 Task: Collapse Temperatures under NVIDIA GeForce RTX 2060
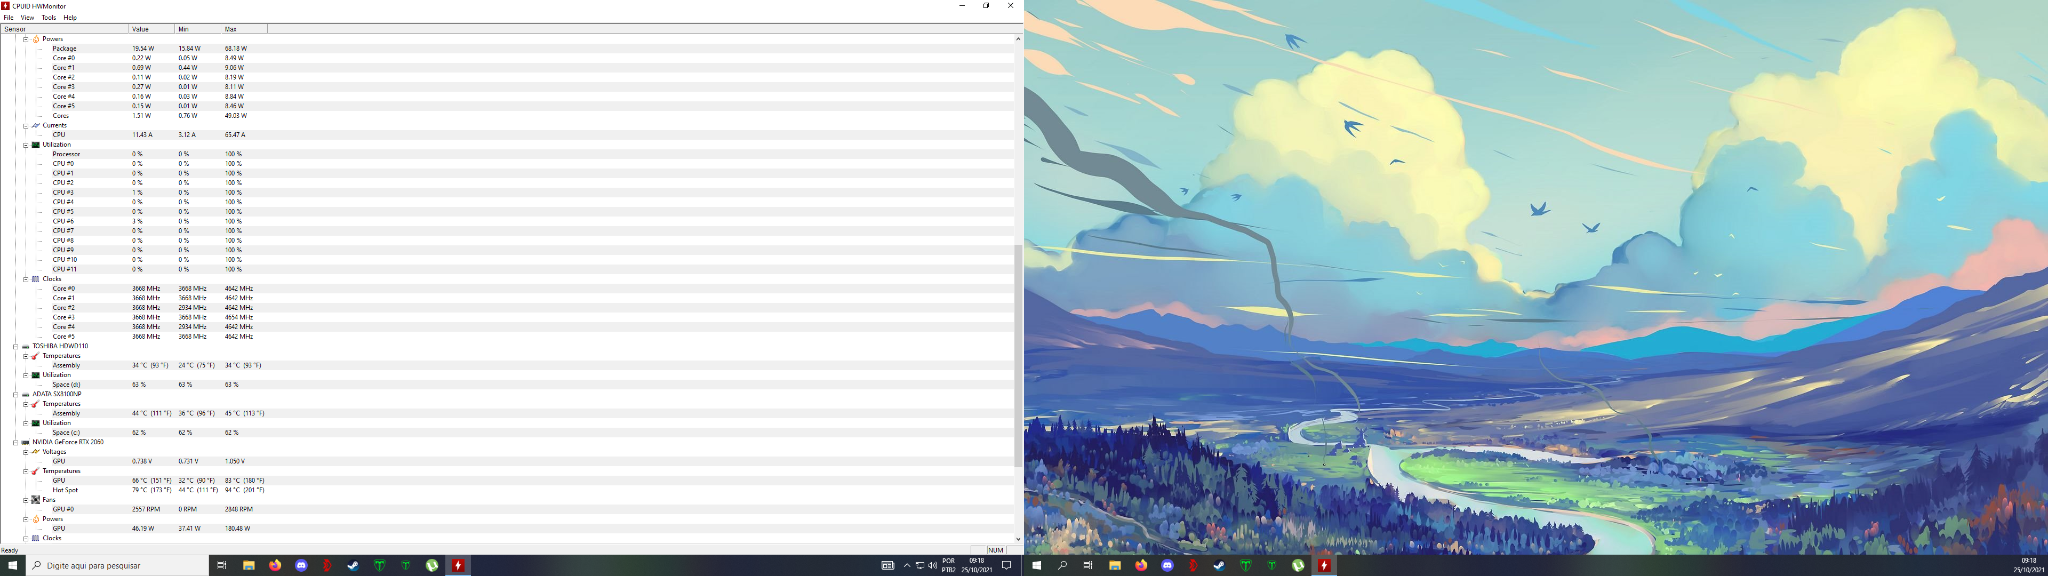26,471
